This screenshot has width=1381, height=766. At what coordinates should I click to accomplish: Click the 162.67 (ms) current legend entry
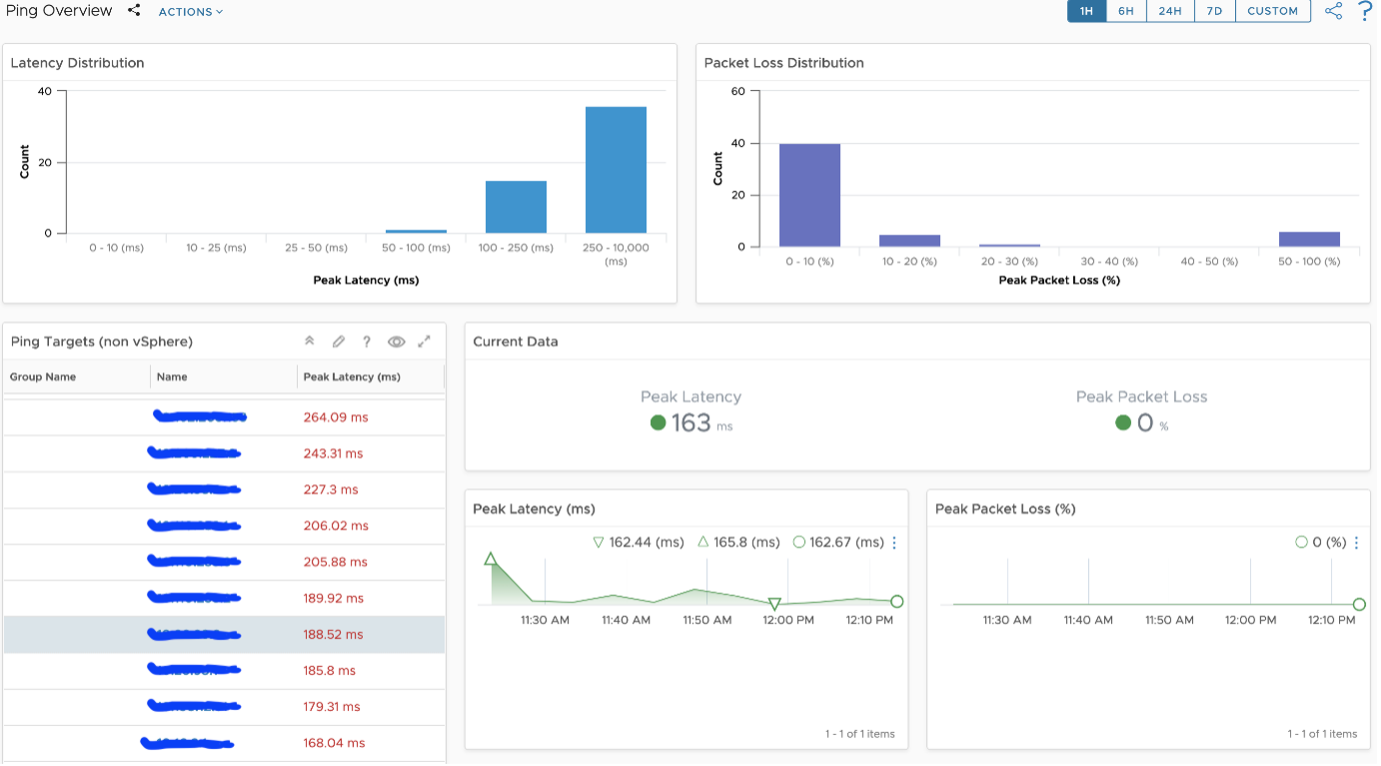point(838,542)
